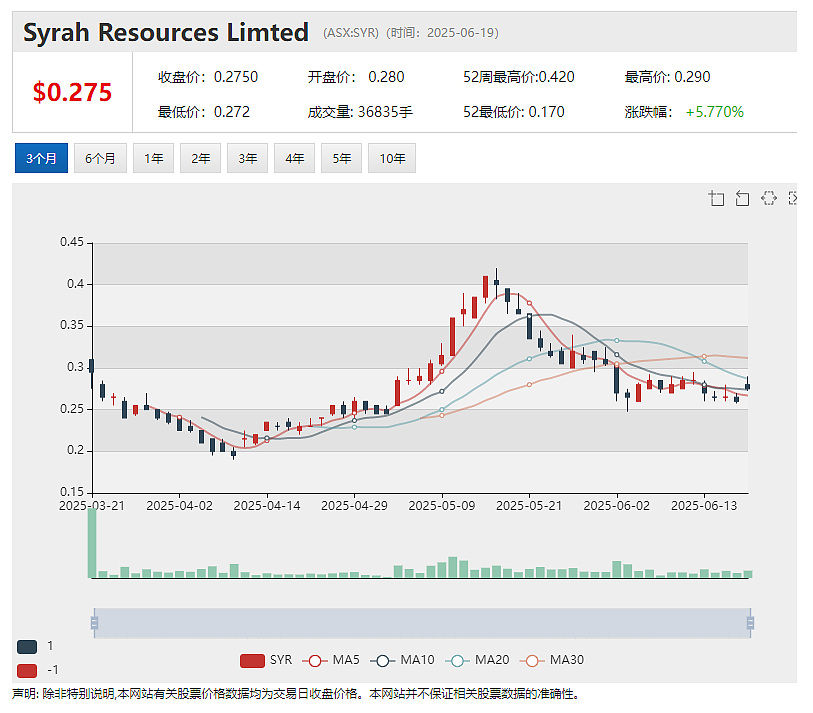This screenshot has height=713, width=813.
Task: Switch to 4年 range
Action: 295,158
